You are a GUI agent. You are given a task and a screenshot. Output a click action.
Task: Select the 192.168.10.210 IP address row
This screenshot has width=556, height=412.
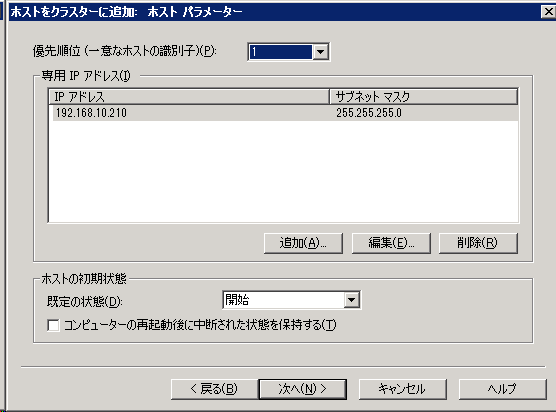(x=285, y=113)
